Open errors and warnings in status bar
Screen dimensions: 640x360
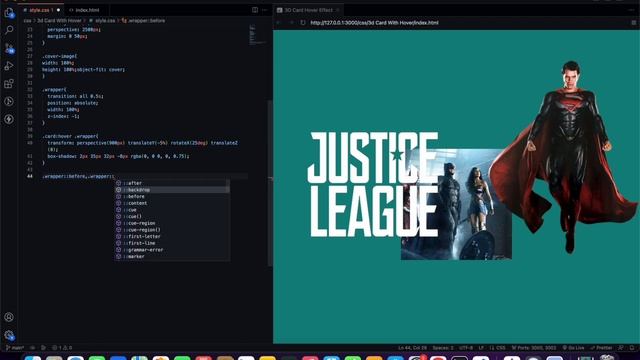[62, 348]
